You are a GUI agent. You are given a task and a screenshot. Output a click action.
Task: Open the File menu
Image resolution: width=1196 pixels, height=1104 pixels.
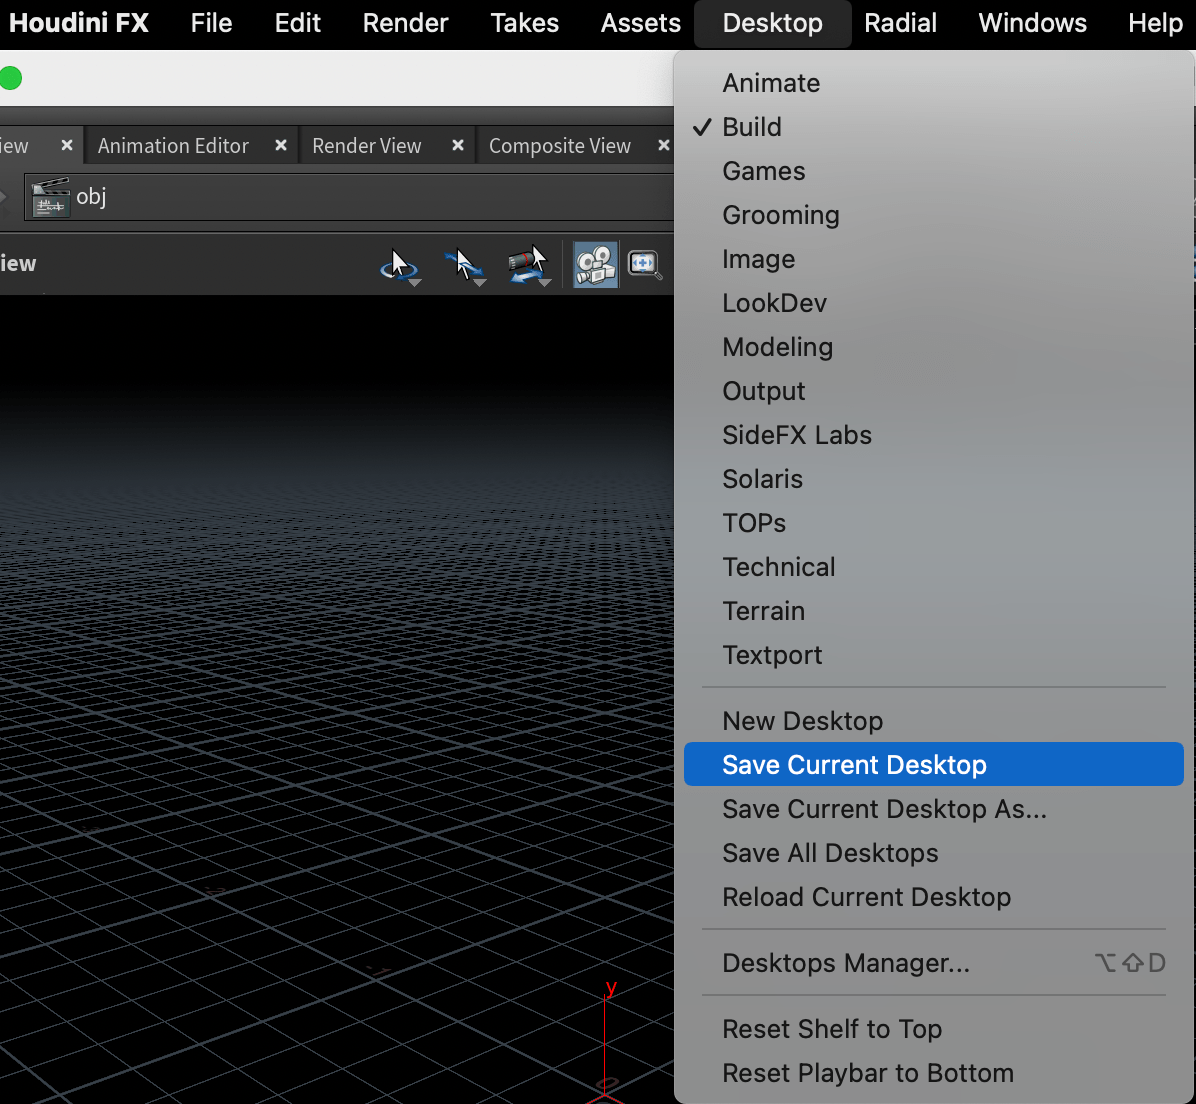[211, 24]
